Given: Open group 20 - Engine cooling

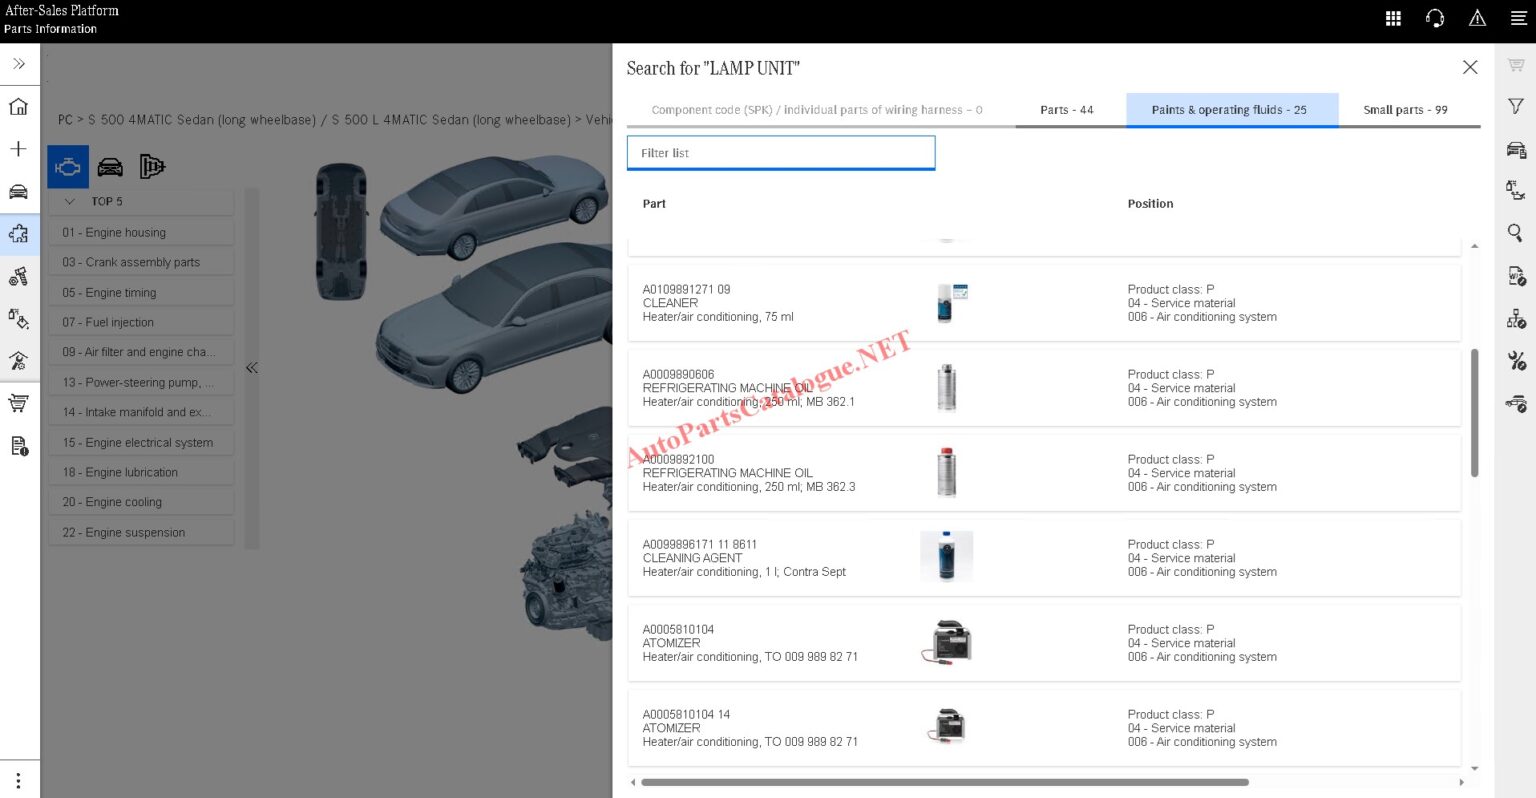Looking at the screenshot, I should [x=141, y=502].
